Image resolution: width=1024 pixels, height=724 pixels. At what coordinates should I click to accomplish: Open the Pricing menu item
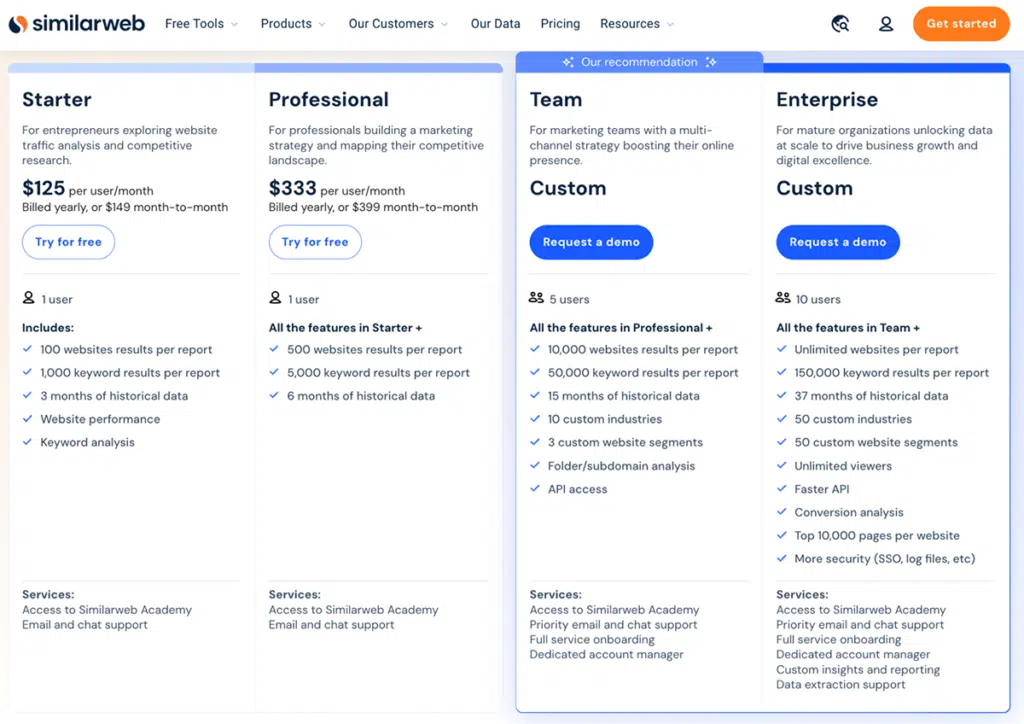click(560, 23)
